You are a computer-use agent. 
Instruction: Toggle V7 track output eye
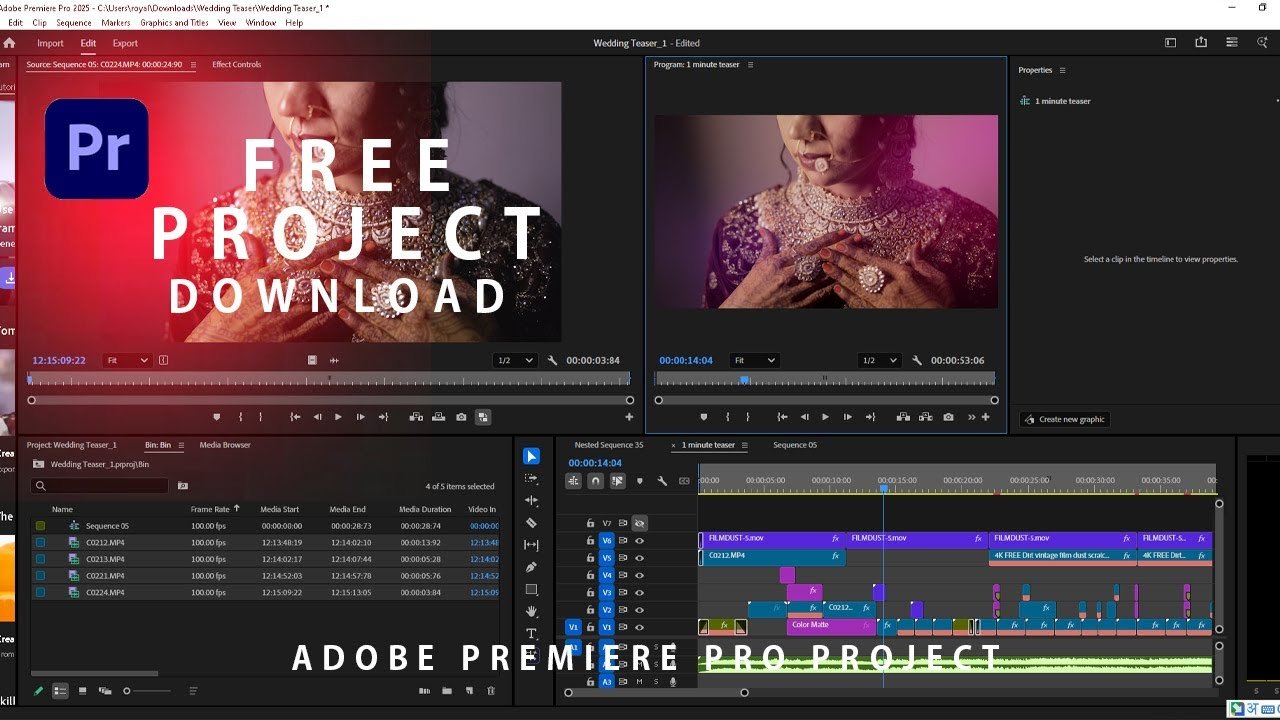pos(639,523)
